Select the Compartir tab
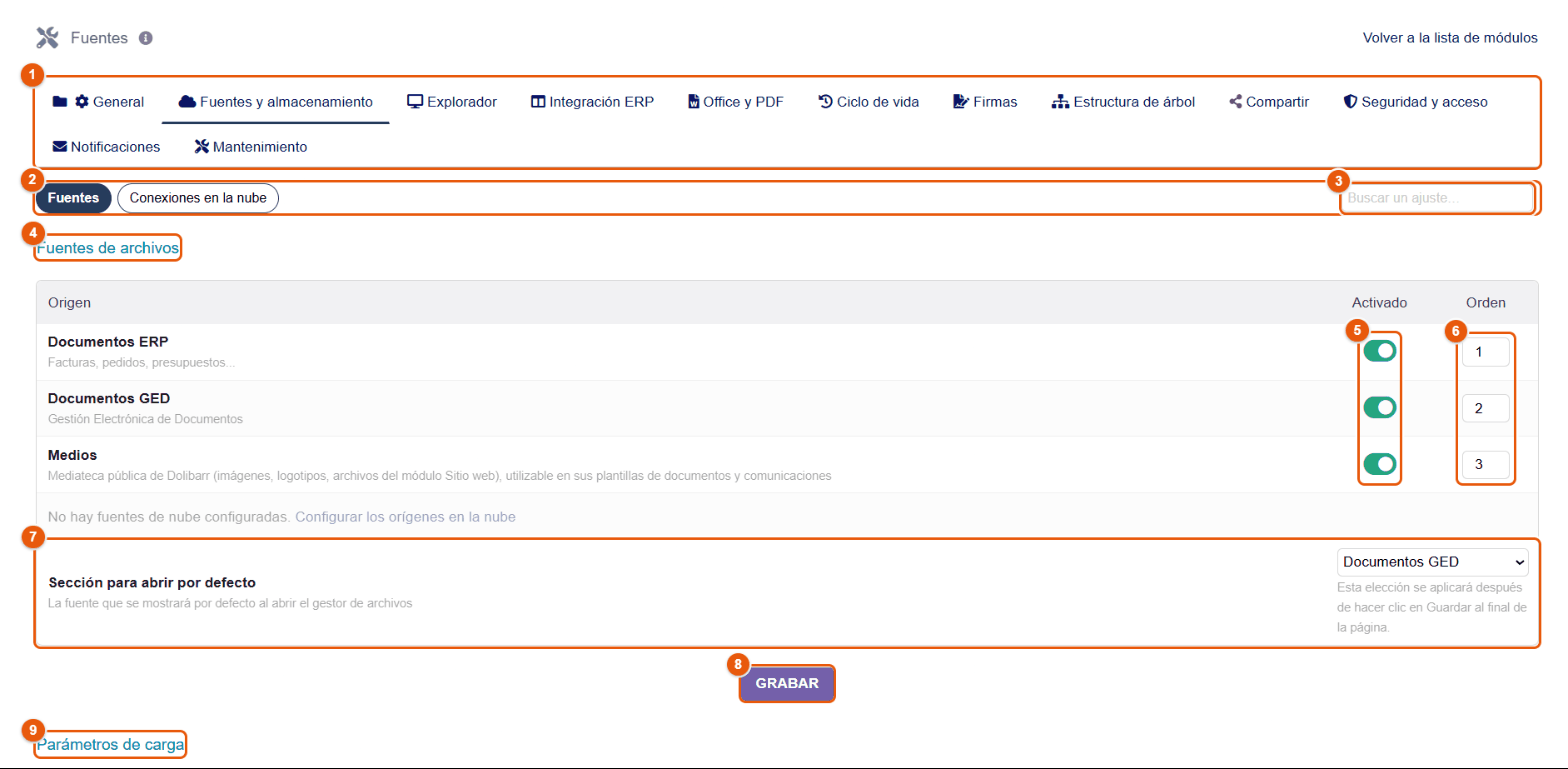 click(1269, 101)
